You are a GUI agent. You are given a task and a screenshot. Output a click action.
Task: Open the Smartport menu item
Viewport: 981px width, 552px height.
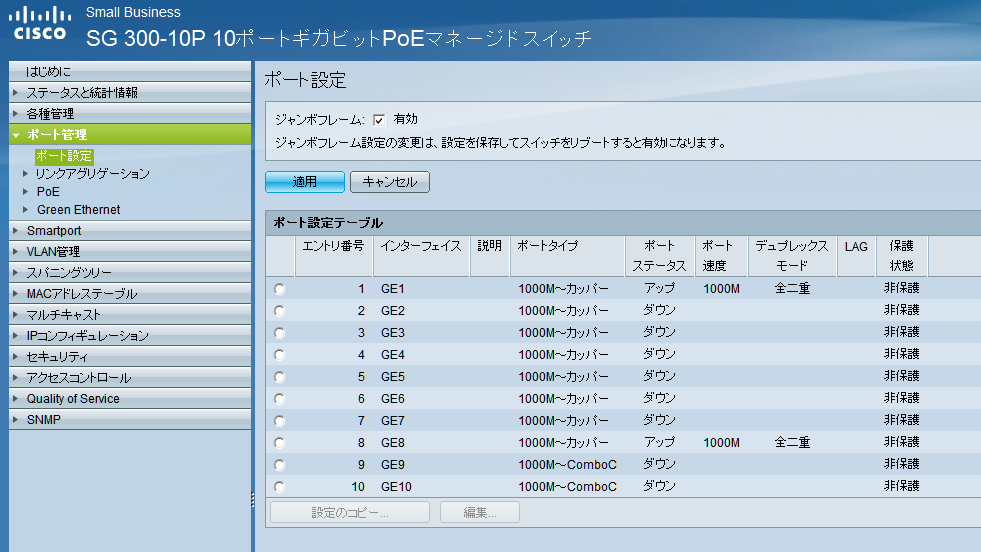tap(130, 230)
